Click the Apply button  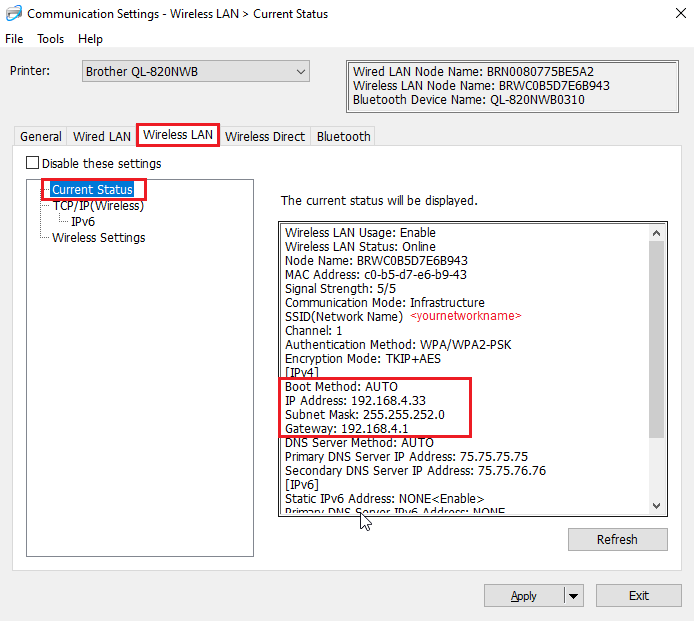pos(524,596)
